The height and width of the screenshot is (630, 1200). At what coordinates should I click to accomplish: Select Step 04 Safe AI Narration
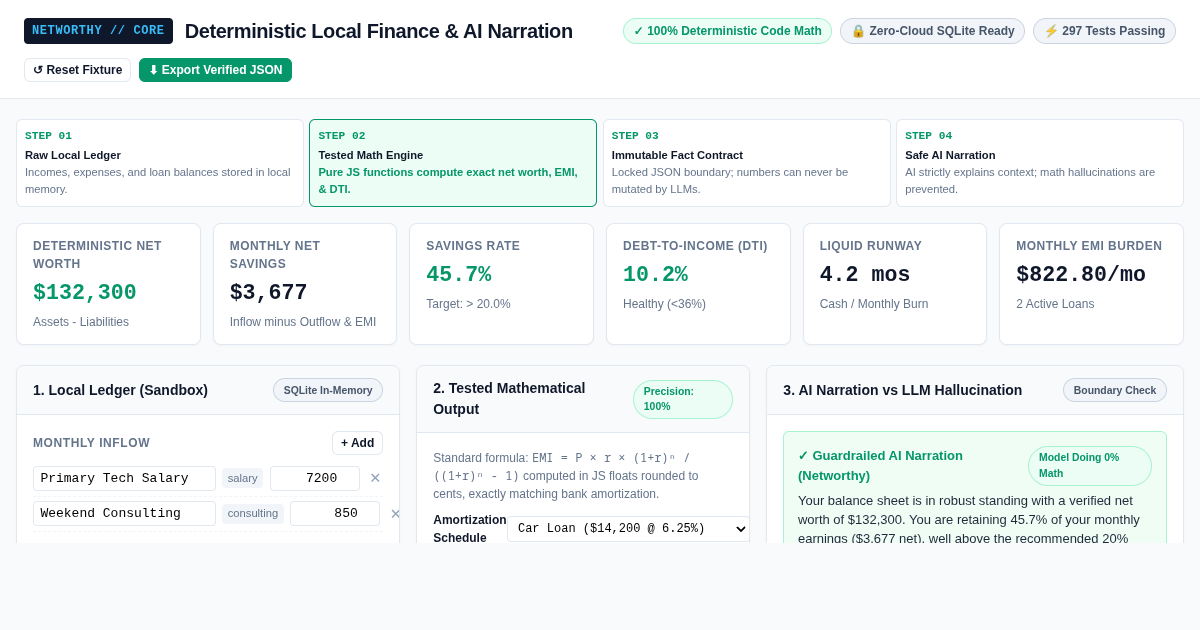(x=1040, y=163)
